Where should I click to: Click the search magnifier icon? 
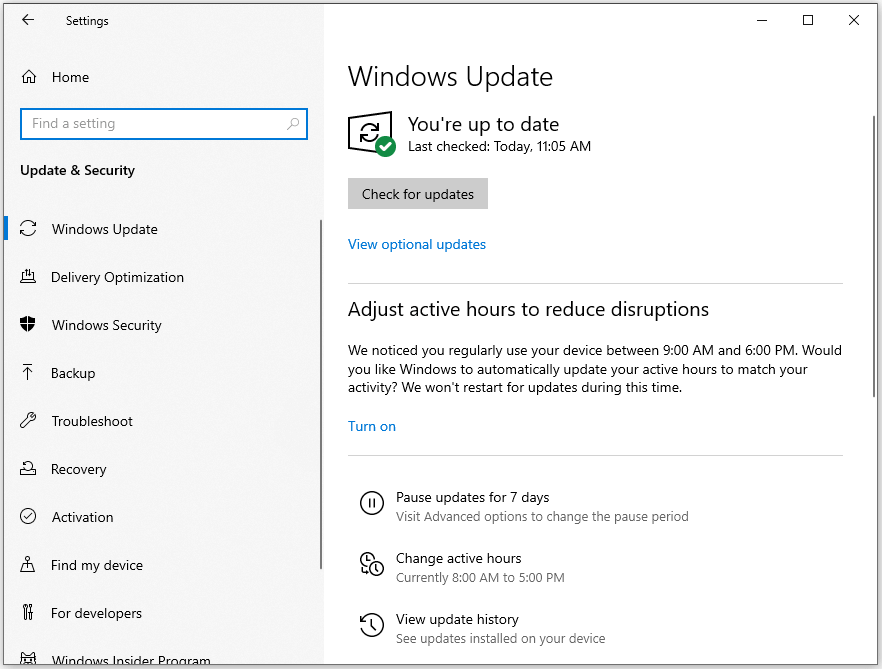[x=293, y=124]
